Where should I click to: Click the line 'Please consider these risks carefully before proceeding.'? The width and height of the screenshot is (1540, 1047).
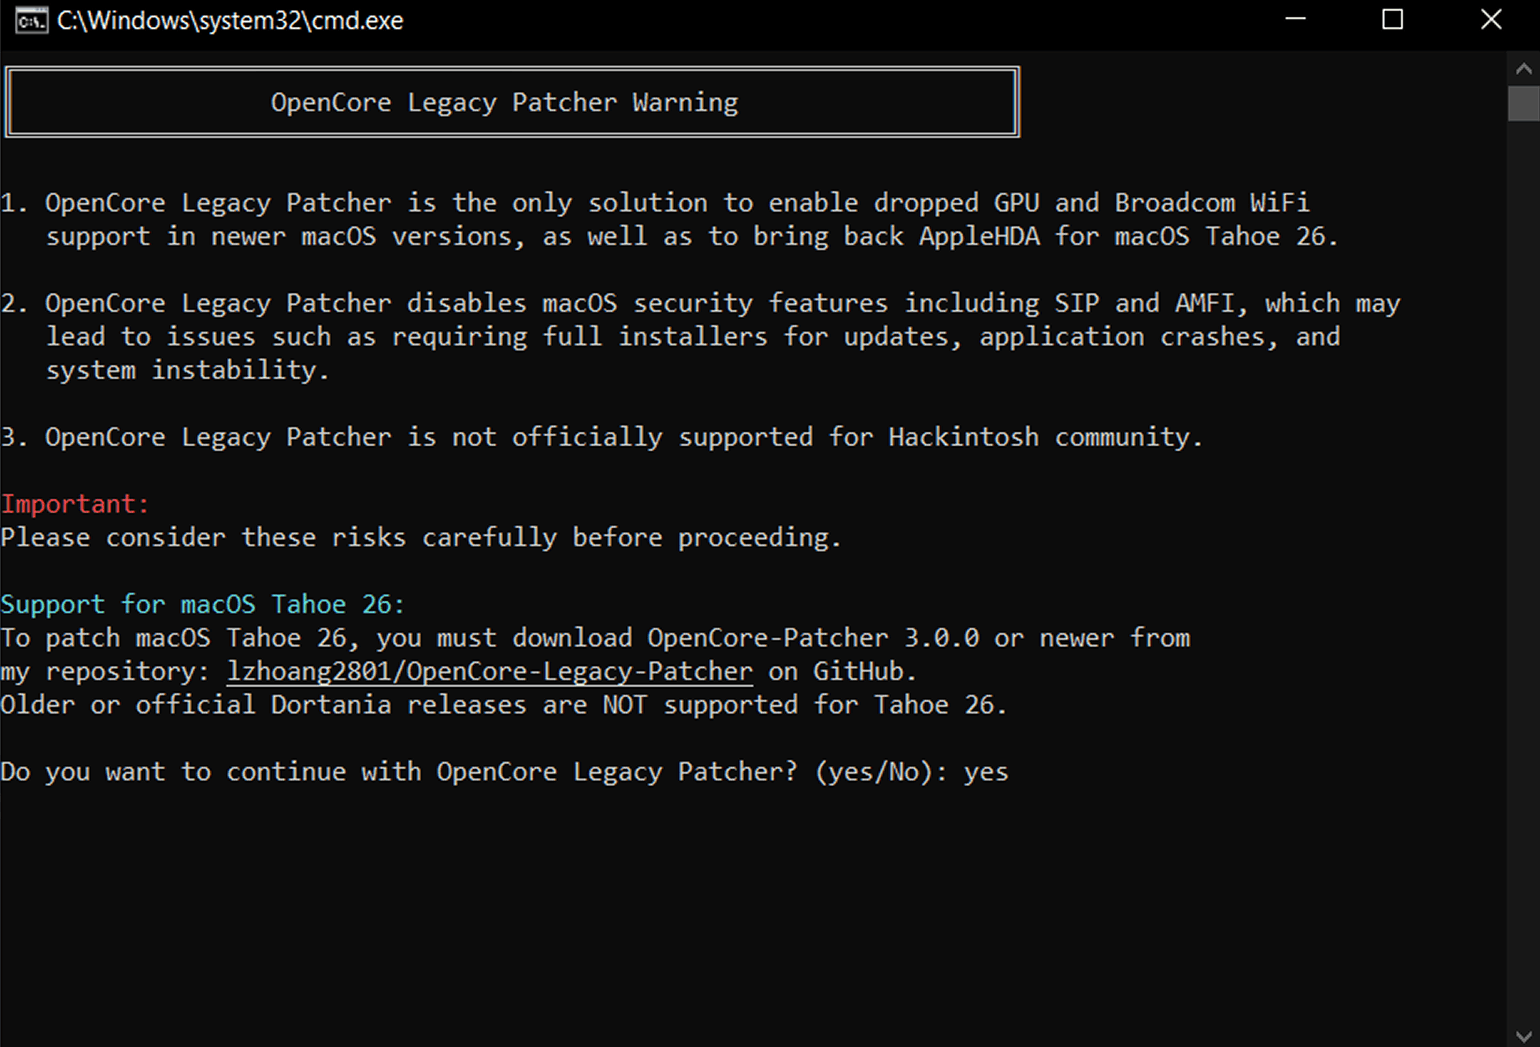pos(421,537)
